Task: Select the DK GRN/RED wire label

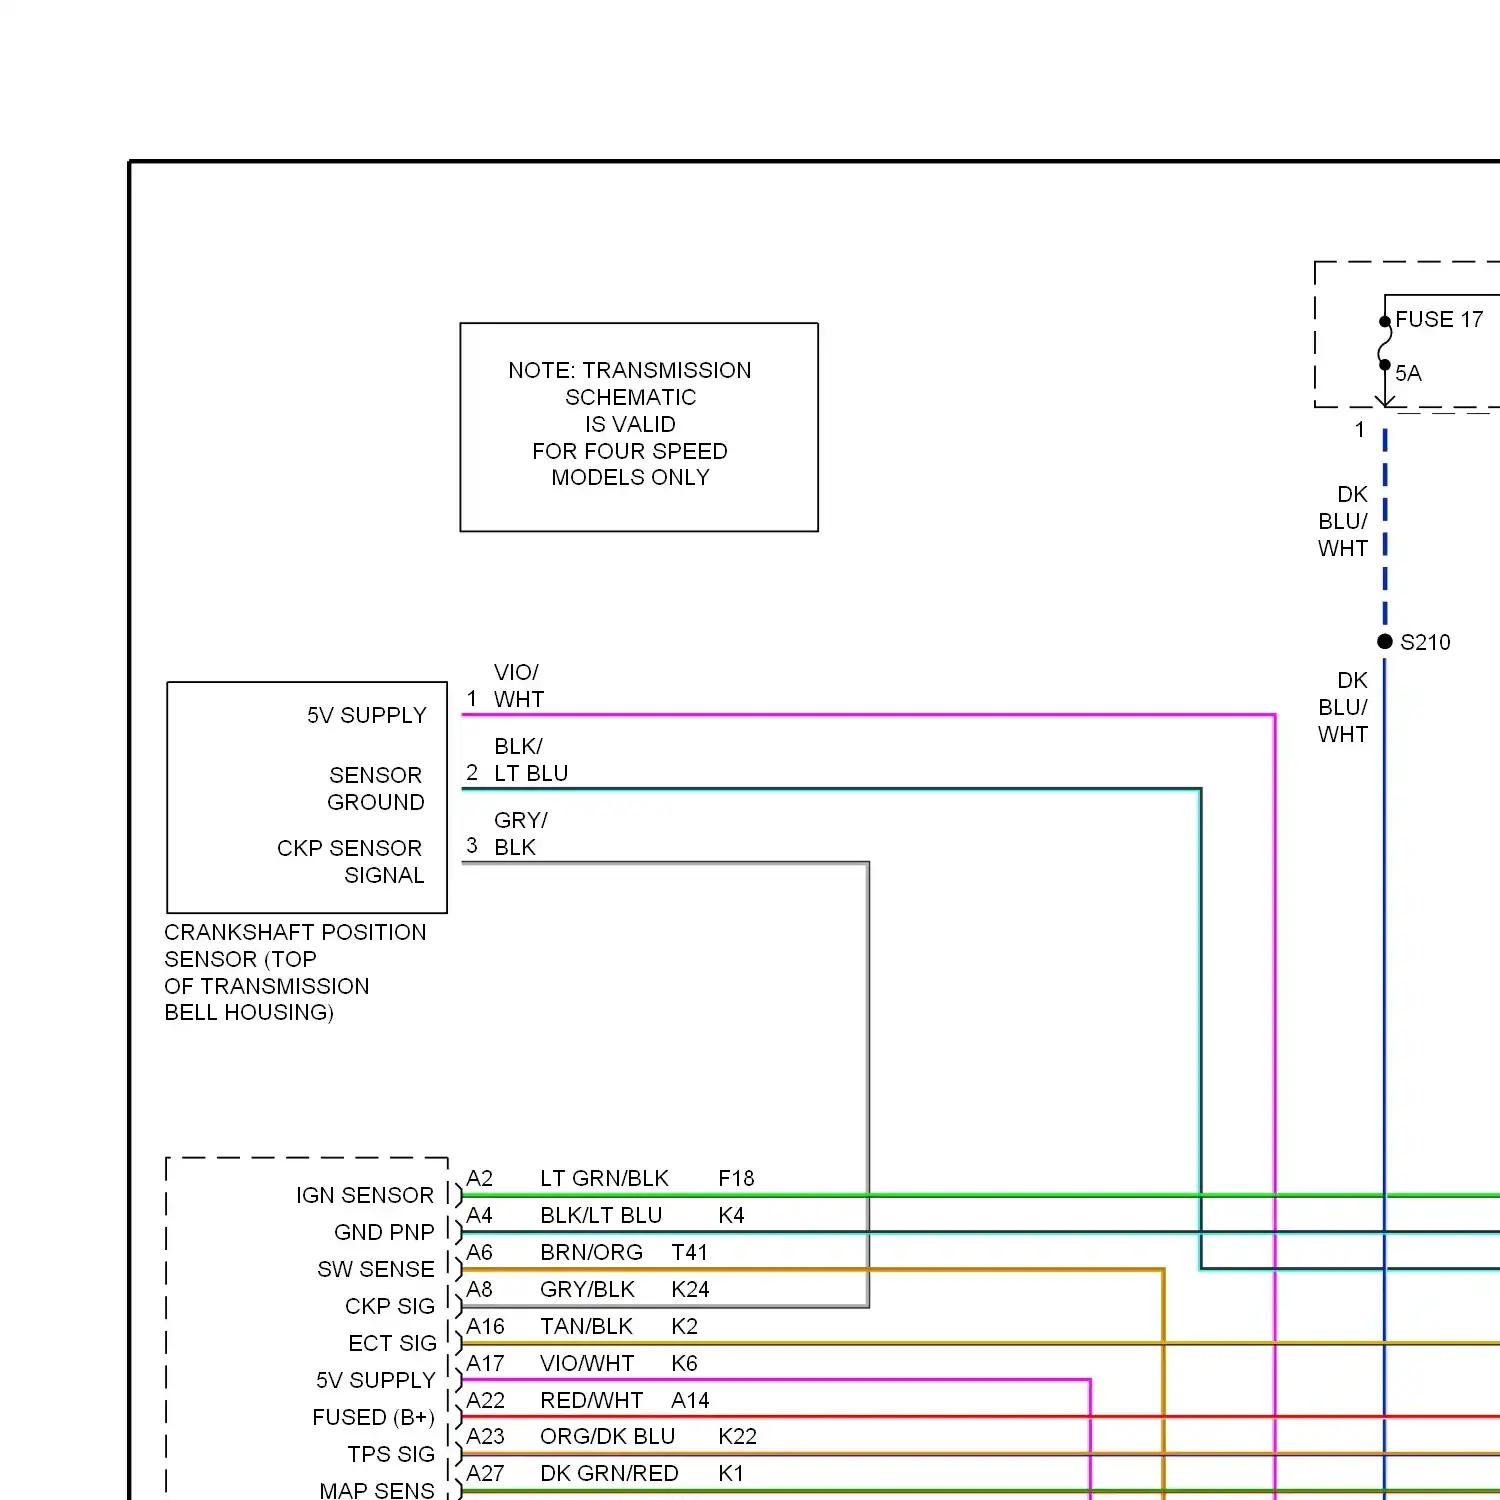Action: [x=609, y=1473]
